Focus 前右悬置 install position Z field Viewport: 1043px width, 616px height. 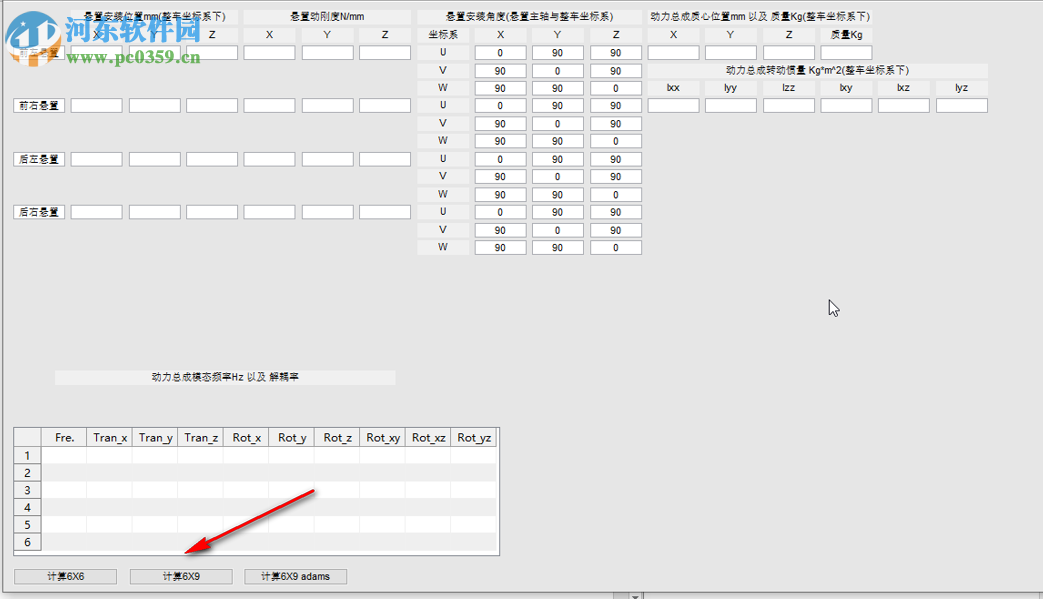(212, 105)
